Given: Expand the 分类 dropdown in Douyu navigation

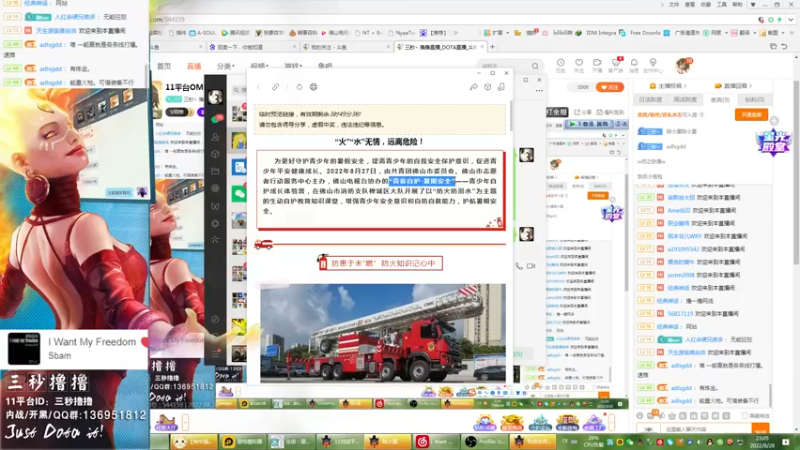Looking at the screenshot, I should (x=226, y=66).
